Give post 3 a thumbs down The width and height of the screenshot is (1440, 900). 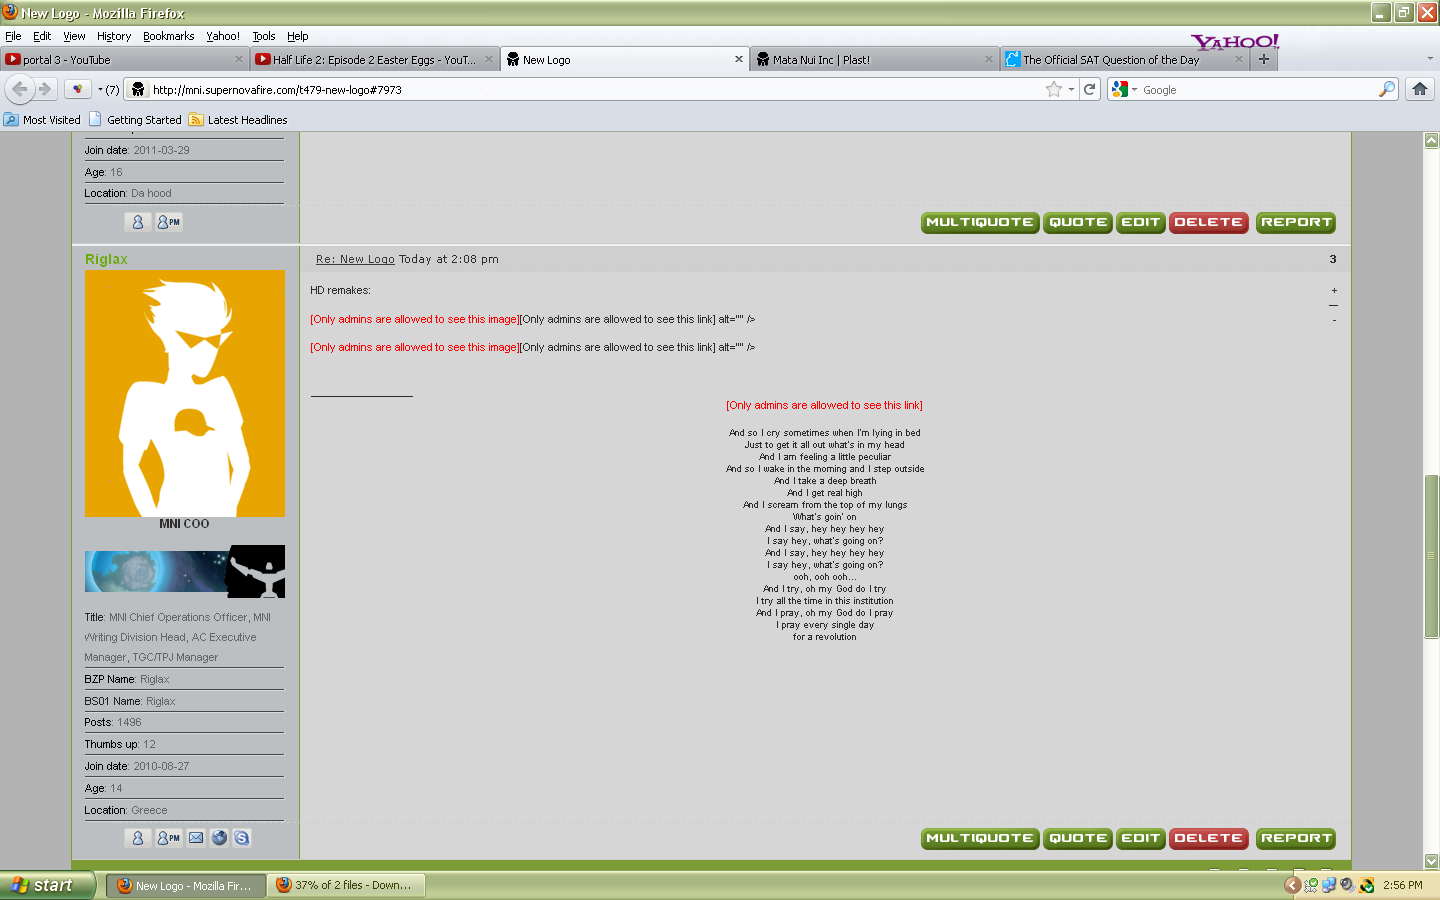(1334, 320)
